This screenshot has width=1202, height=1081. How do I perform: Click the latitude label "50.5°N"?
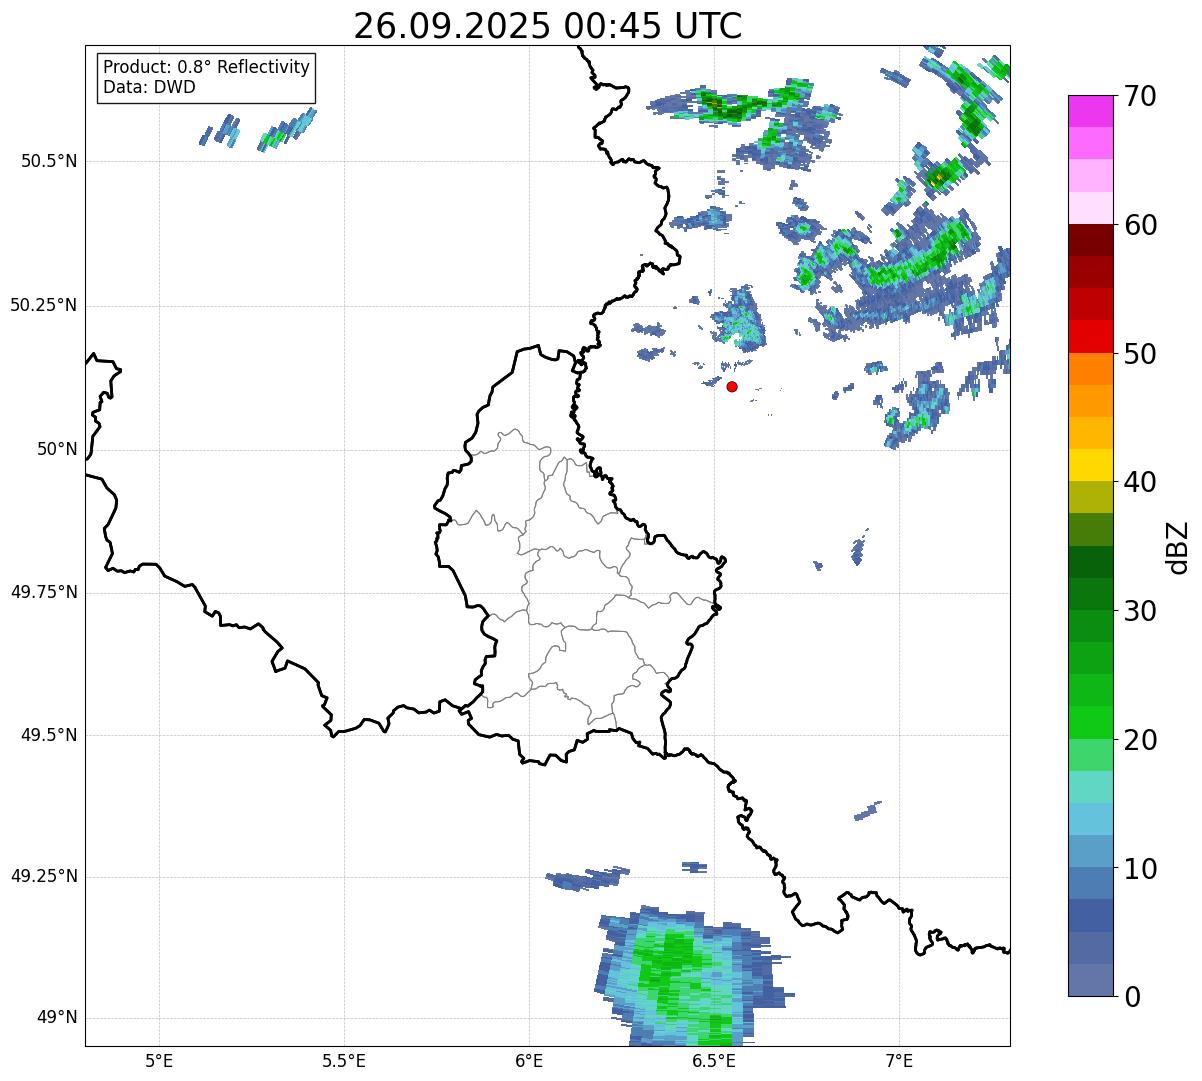pyautogui.click(x=49, y=161)
